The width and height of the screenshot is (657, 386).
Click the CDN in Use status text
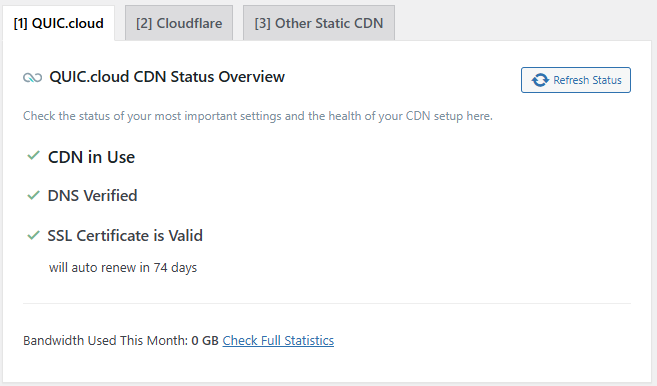point(91,157)
